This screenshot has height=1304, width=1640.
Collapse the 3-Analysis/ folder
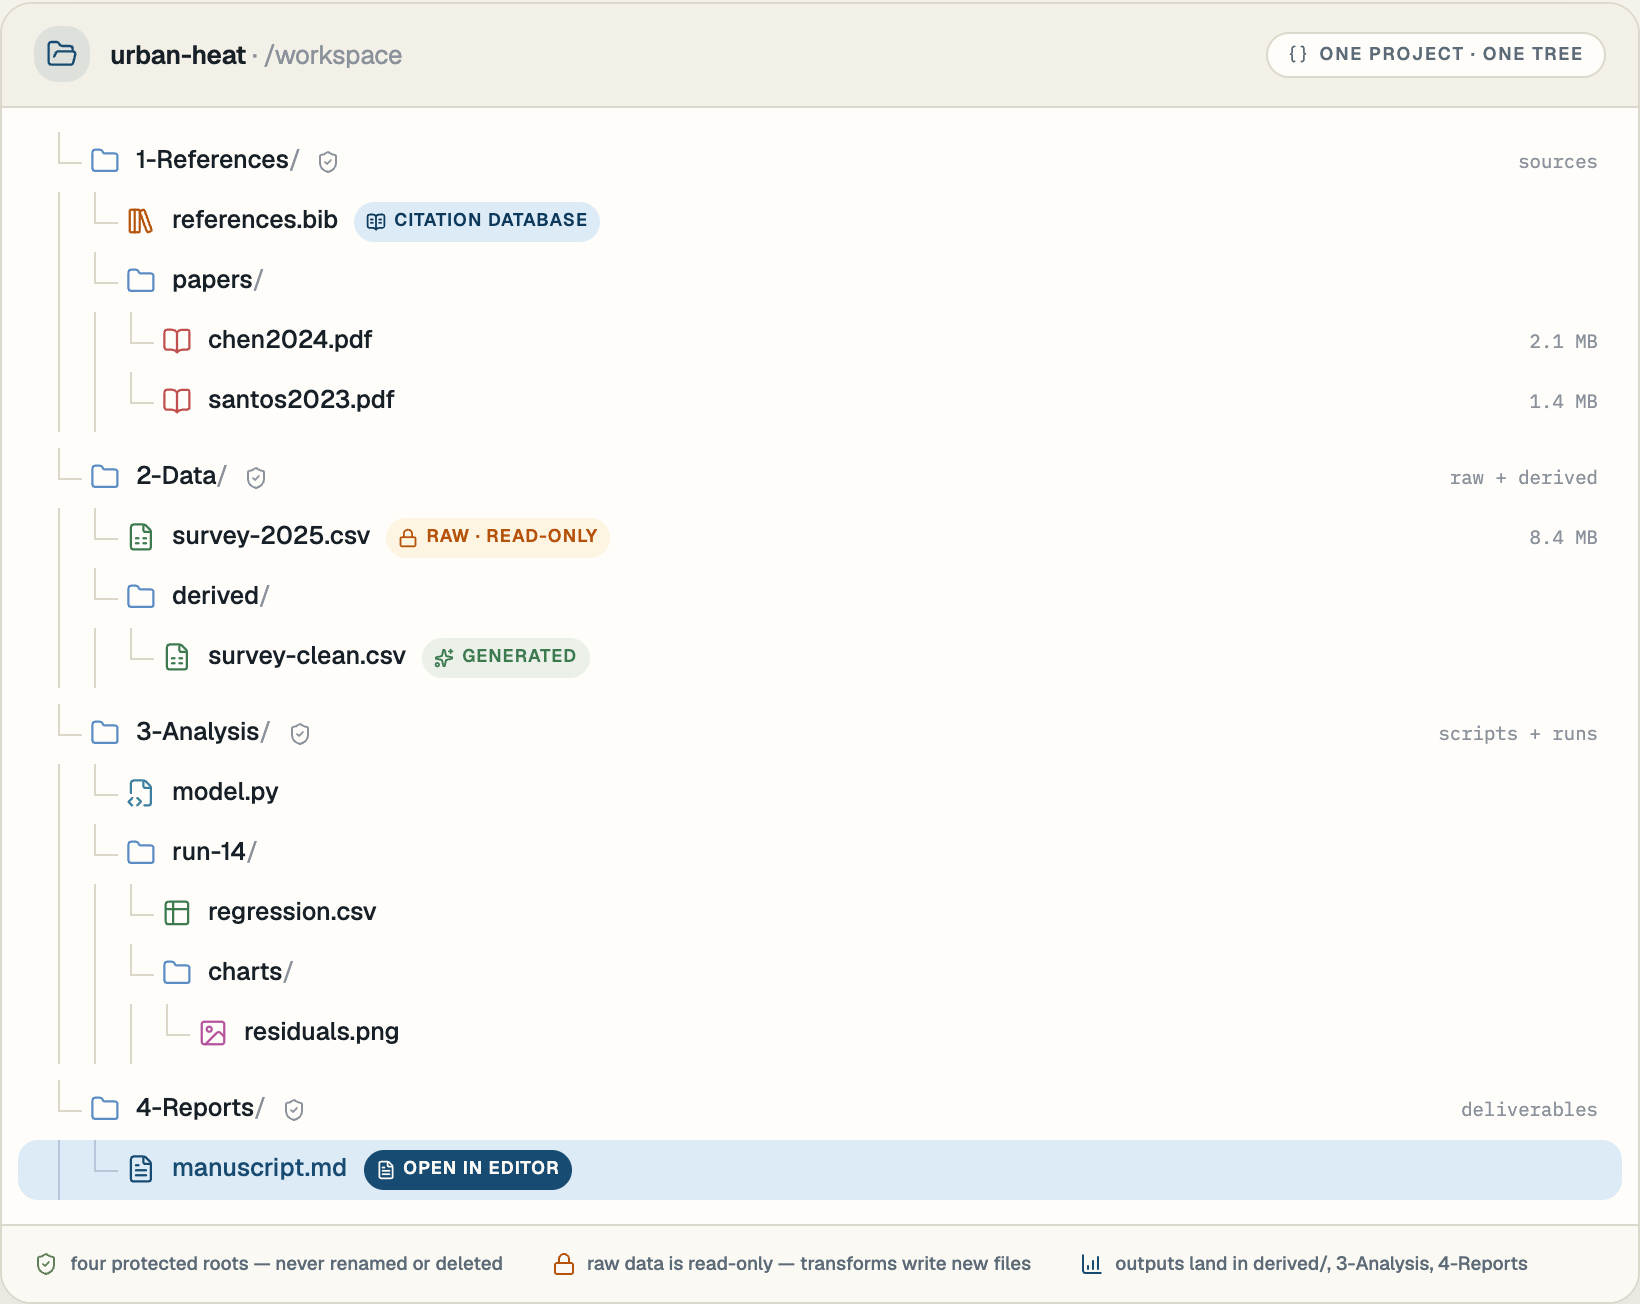coord(105,733)
